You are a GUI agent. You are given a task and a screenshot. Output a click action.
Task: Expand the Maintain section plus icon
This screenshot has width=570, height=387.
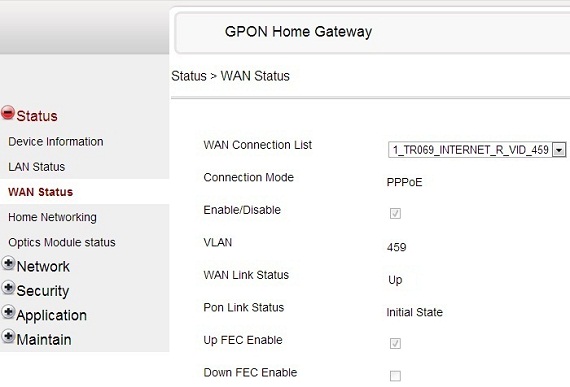click(x=8, y=336)
